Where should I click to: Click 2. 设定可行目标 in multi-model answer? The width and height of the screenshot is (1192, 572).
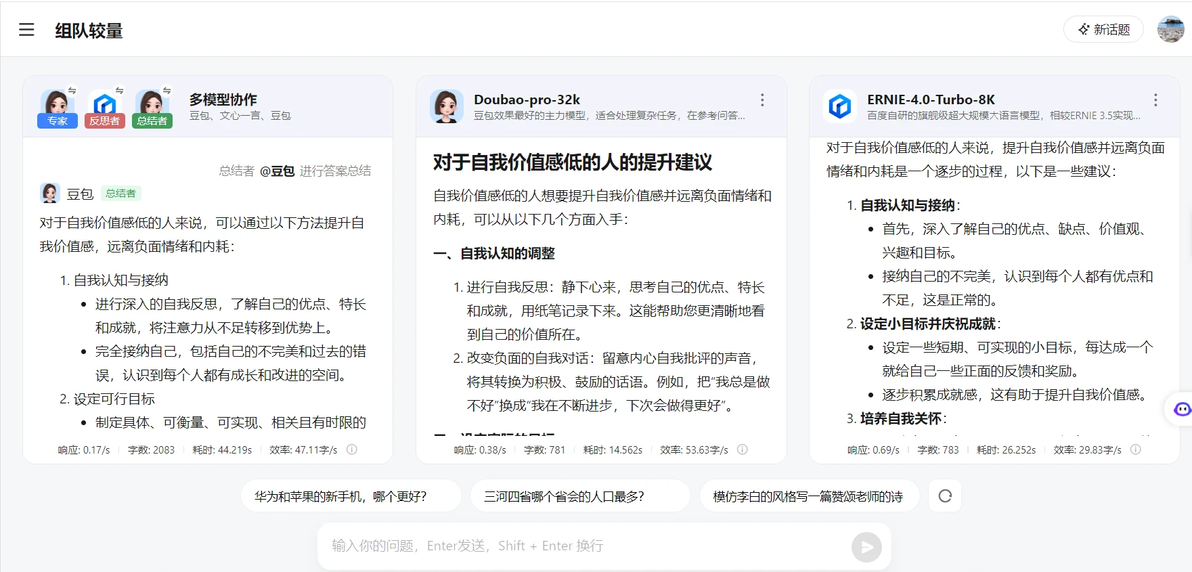point(108,399)
